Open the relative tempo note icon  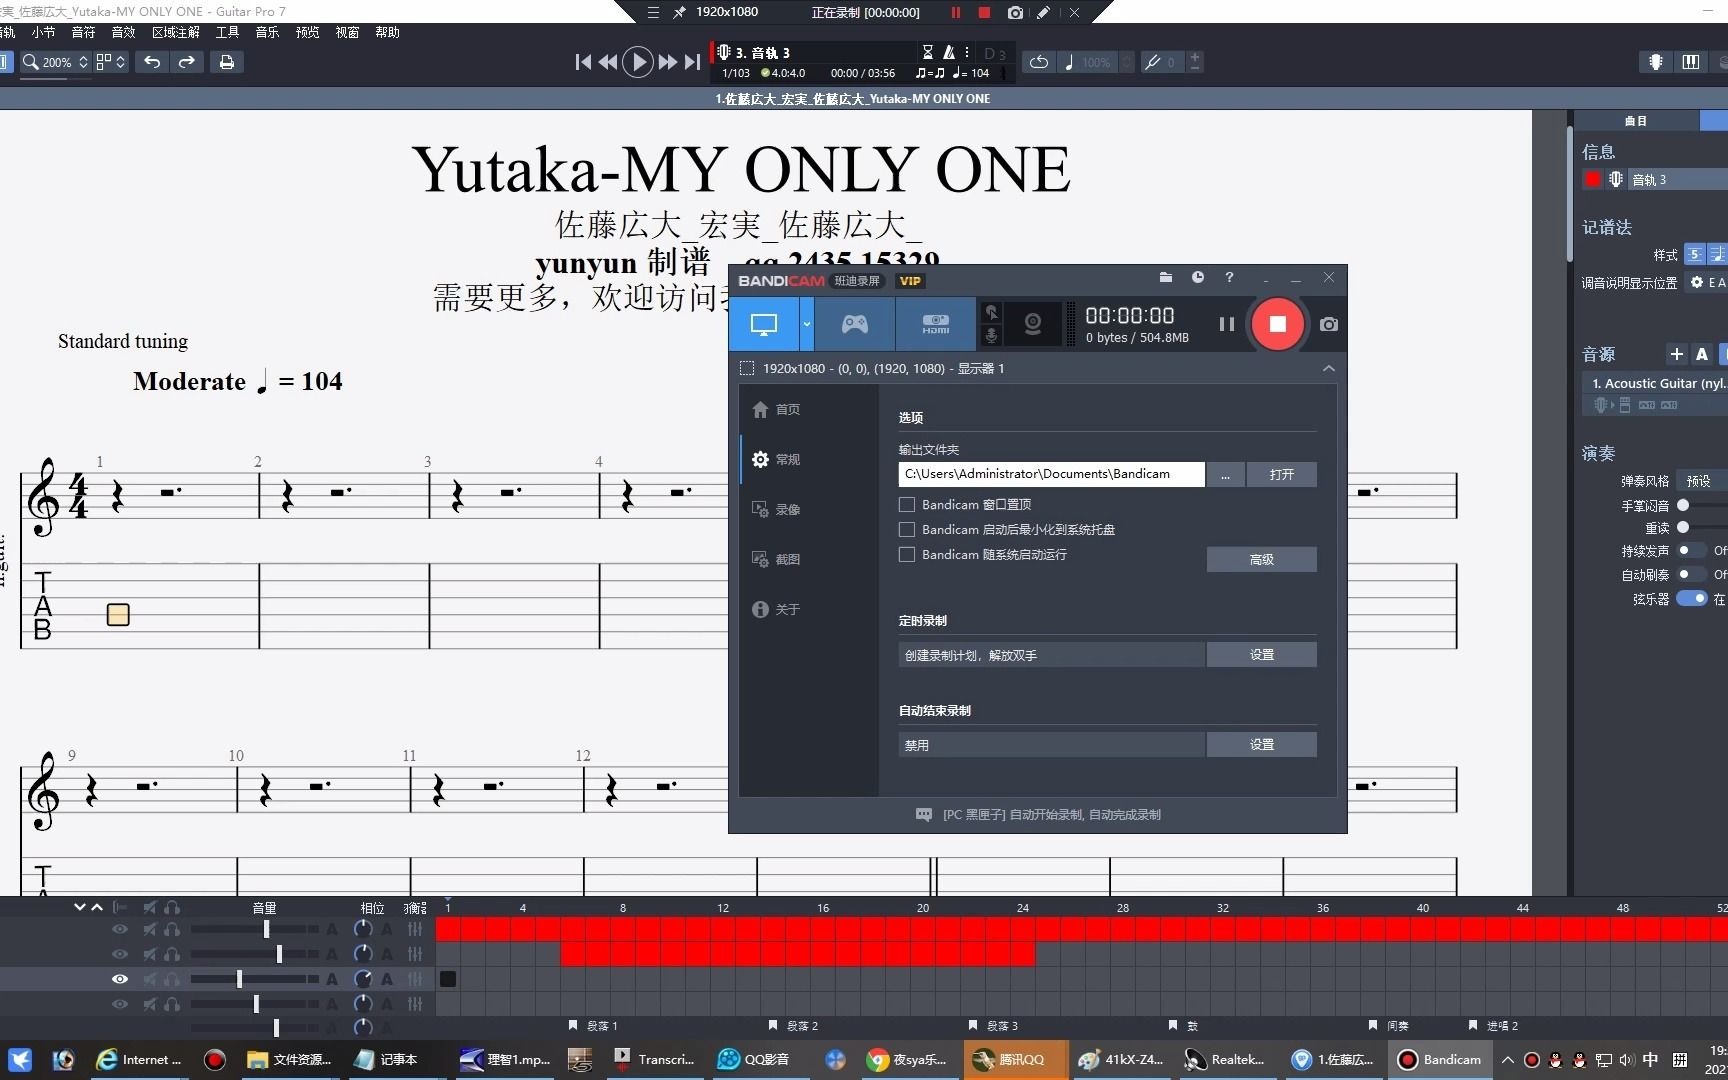[1069, 62]
